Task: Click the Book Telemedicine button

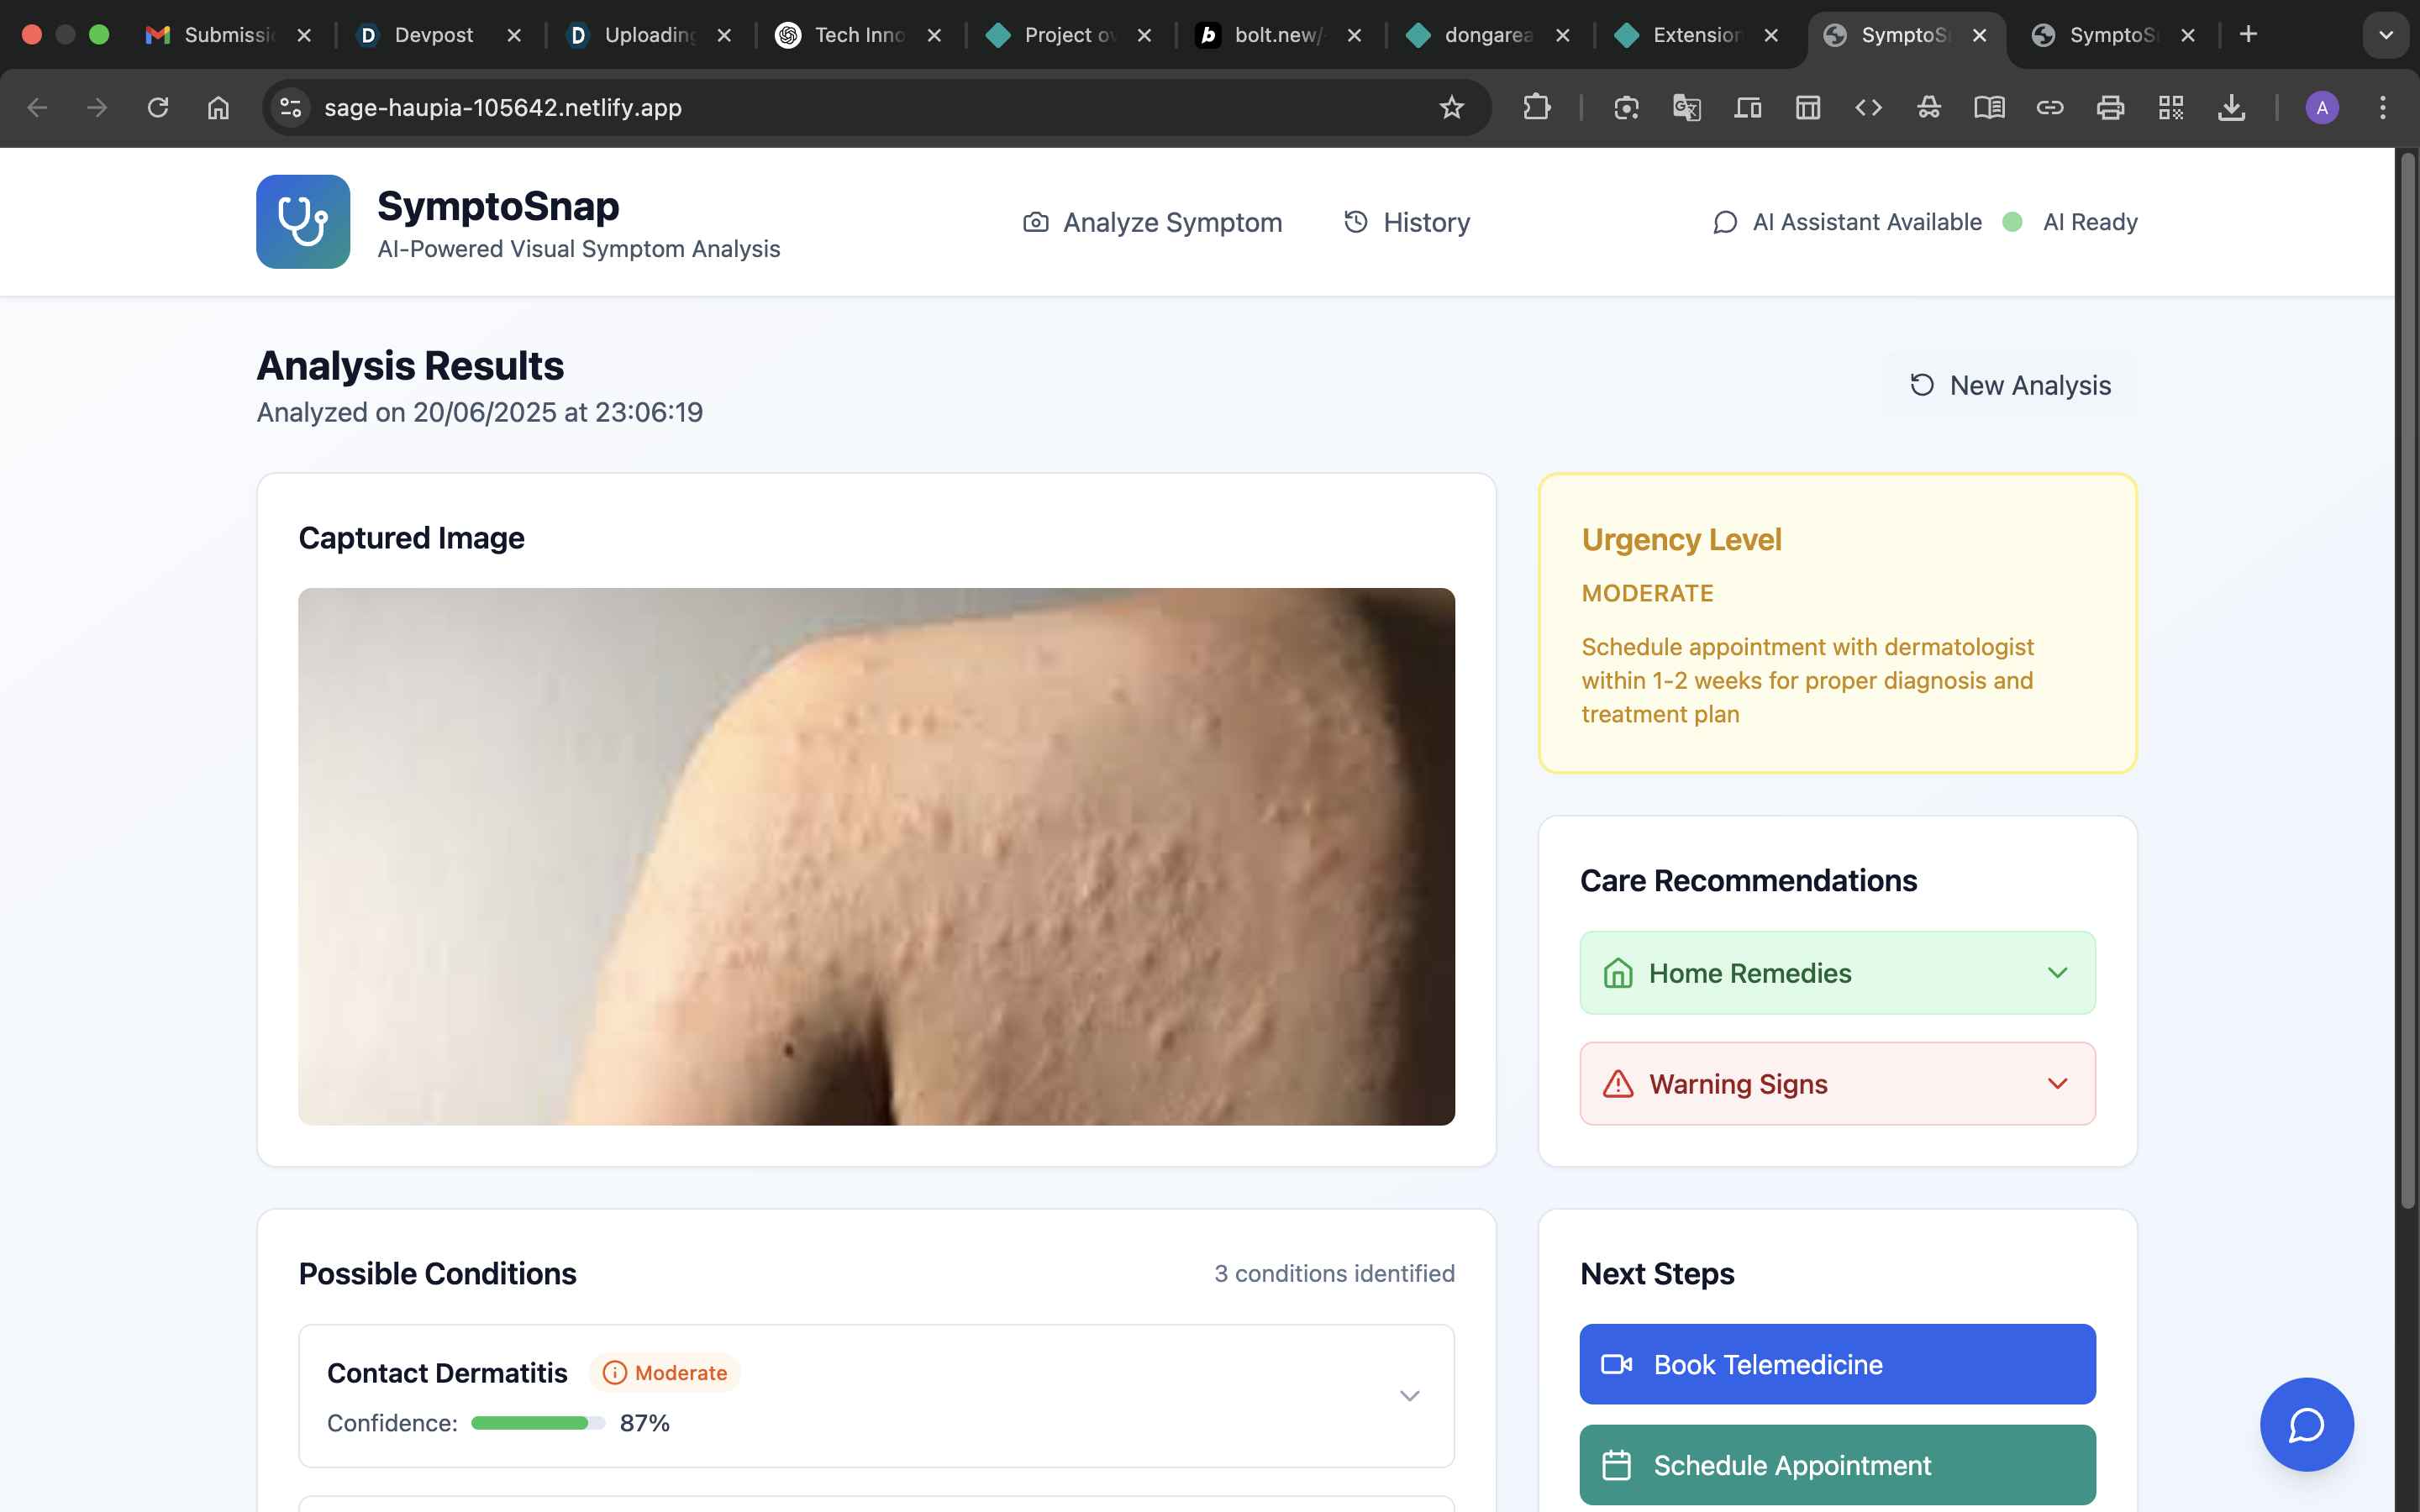Action: click(x=1837, y=1364)
